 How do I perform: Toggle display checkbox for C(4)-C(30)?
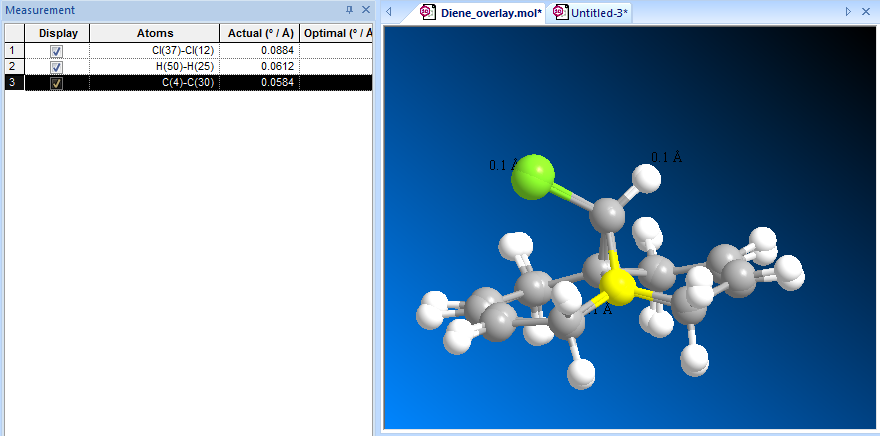coord(57,83)
